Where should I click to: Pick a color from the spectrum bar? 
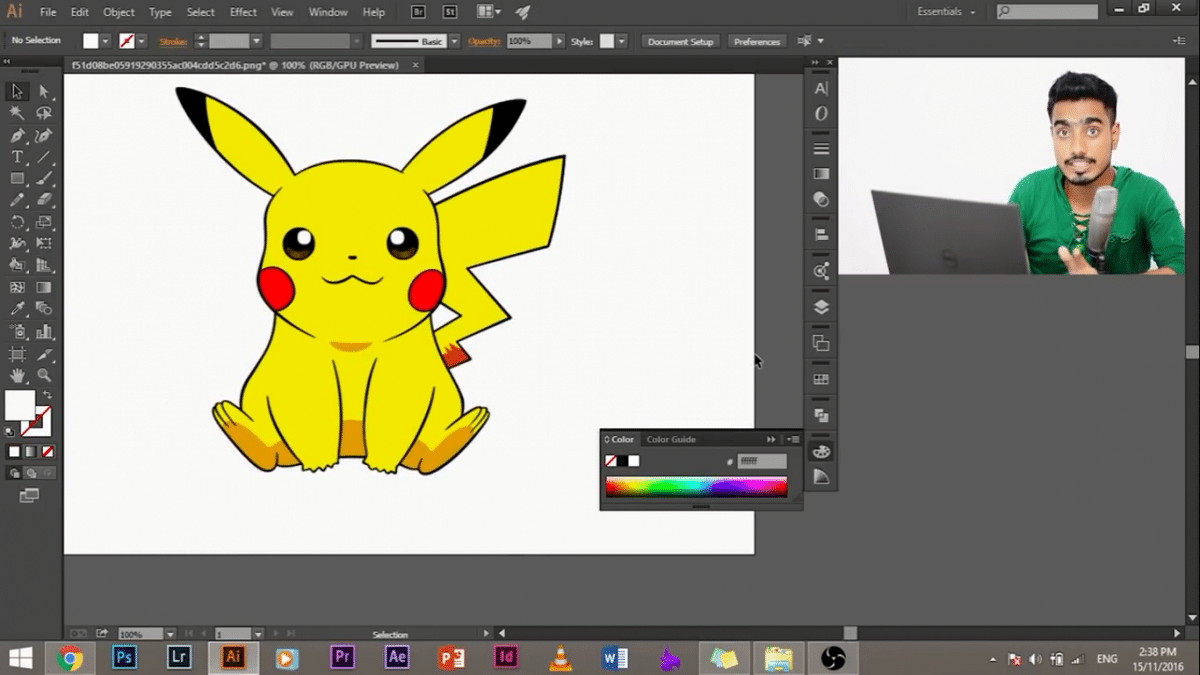tap(696, 487)
